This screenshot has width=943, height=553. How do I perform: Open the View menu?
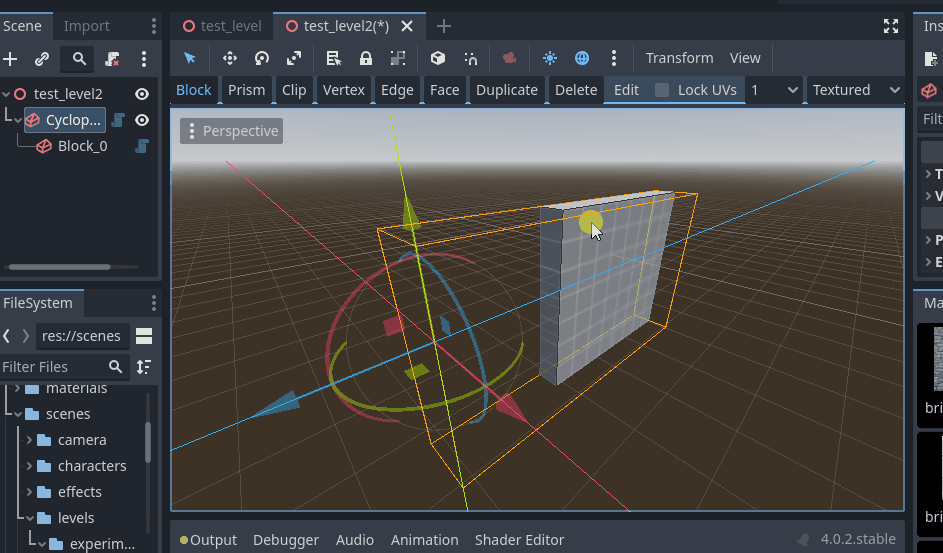(x=745, y=58)
